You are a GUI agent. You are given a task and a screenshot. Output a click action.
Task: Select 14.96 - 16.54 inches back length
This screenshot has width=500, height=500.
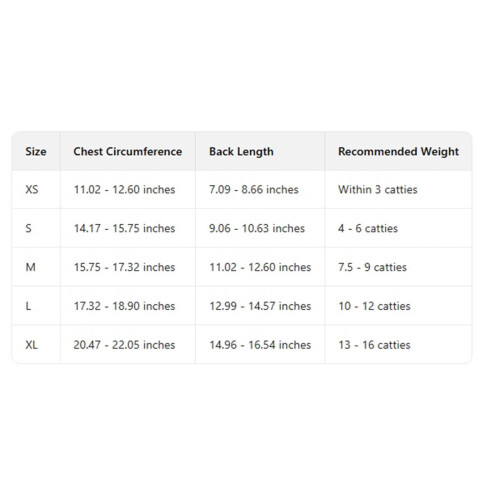[x=260, y=345]
